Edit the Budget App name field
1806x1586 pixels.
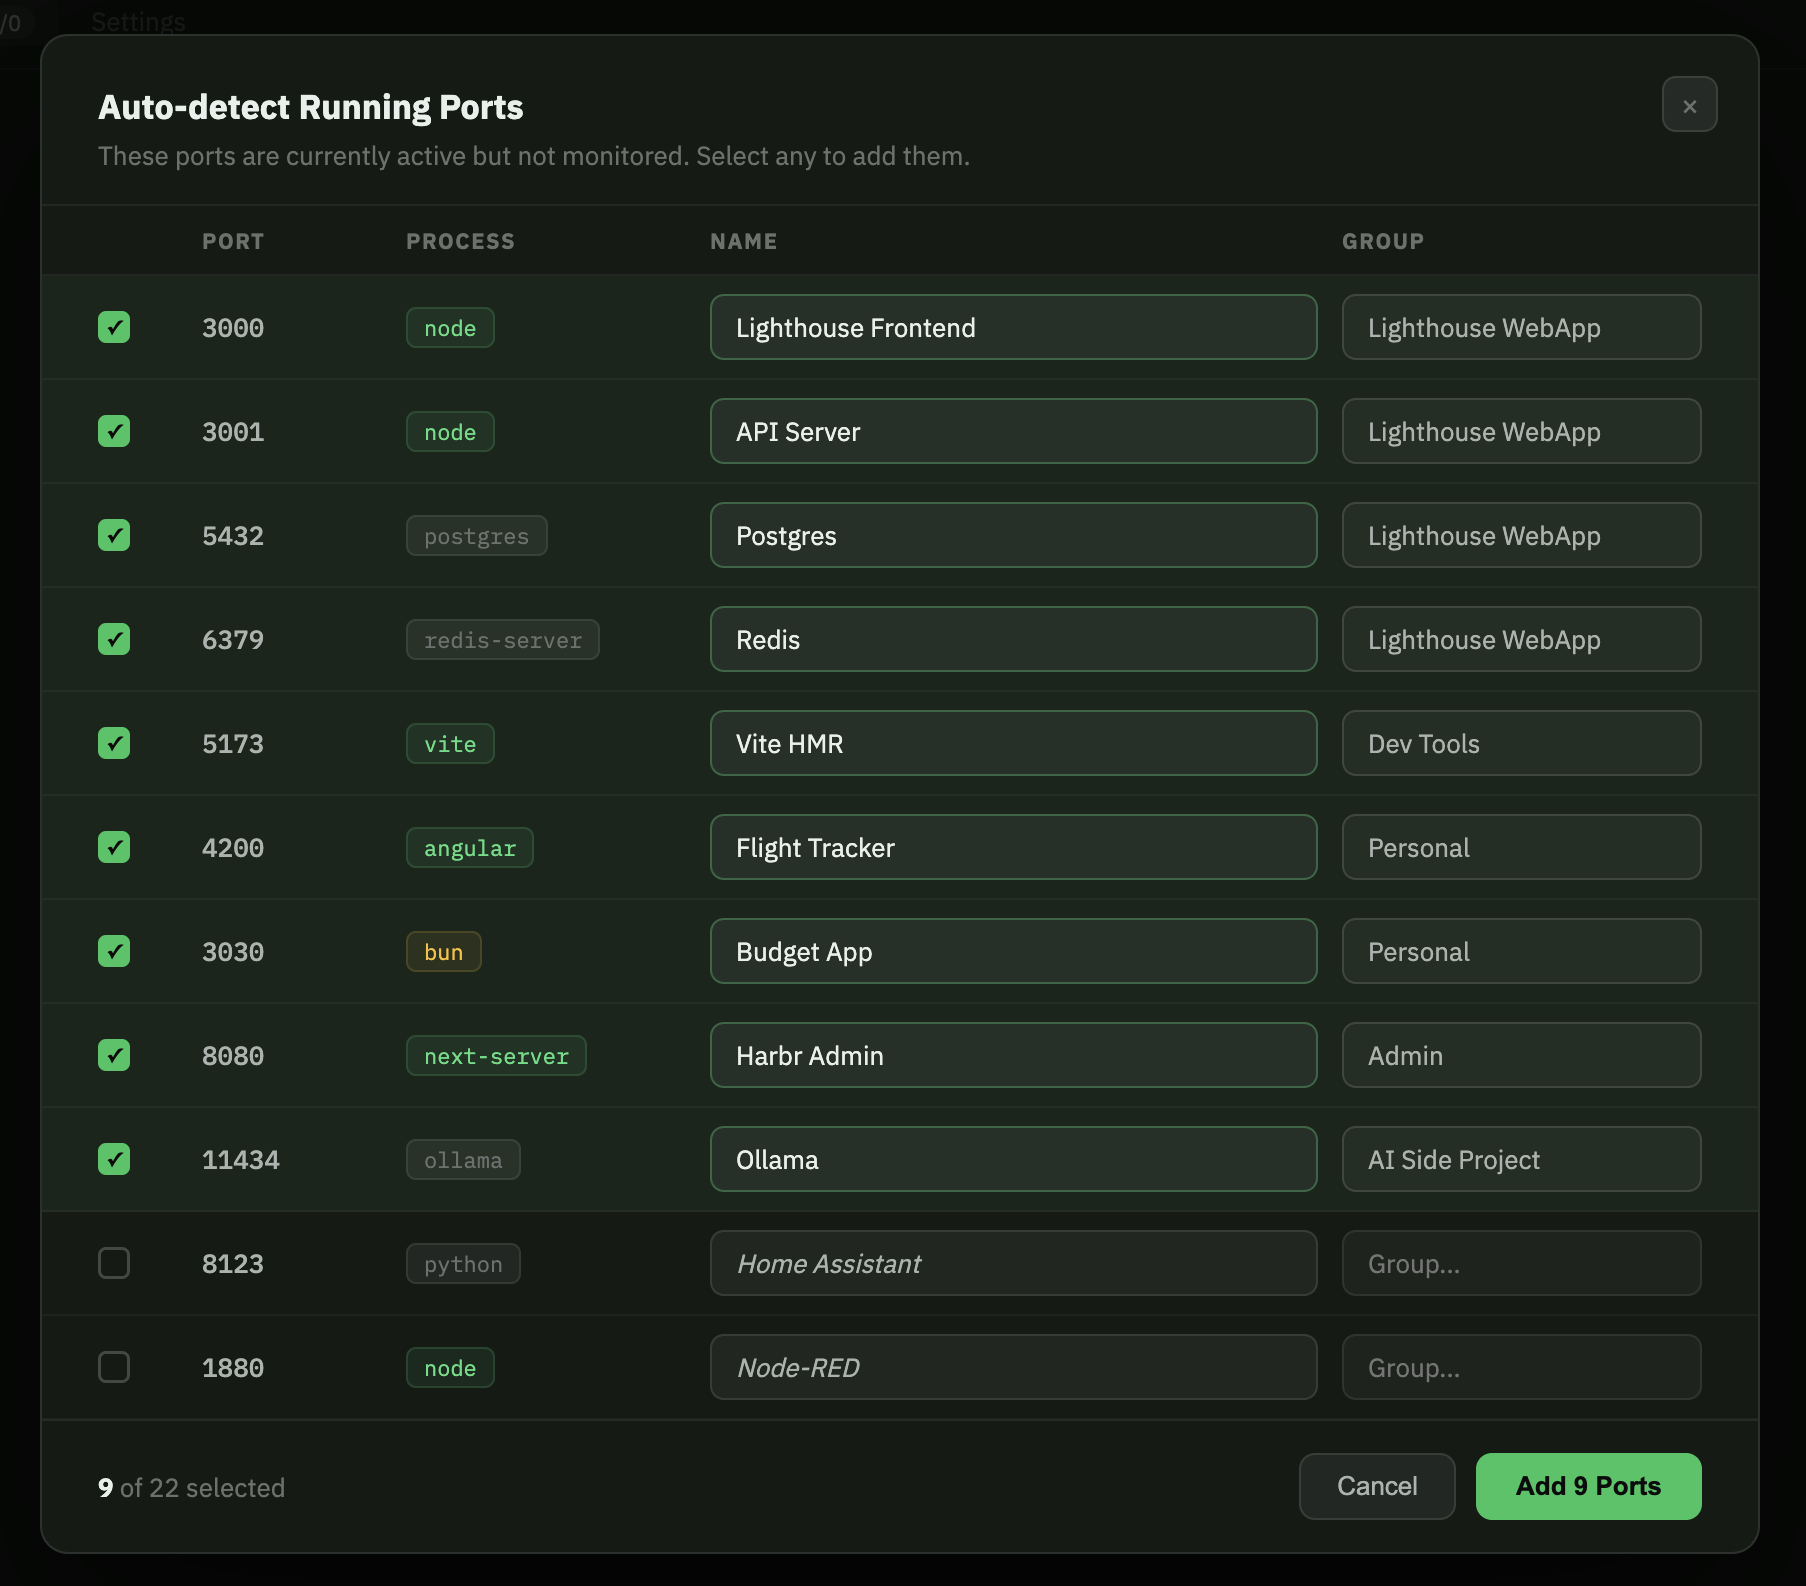(1013, 951)
